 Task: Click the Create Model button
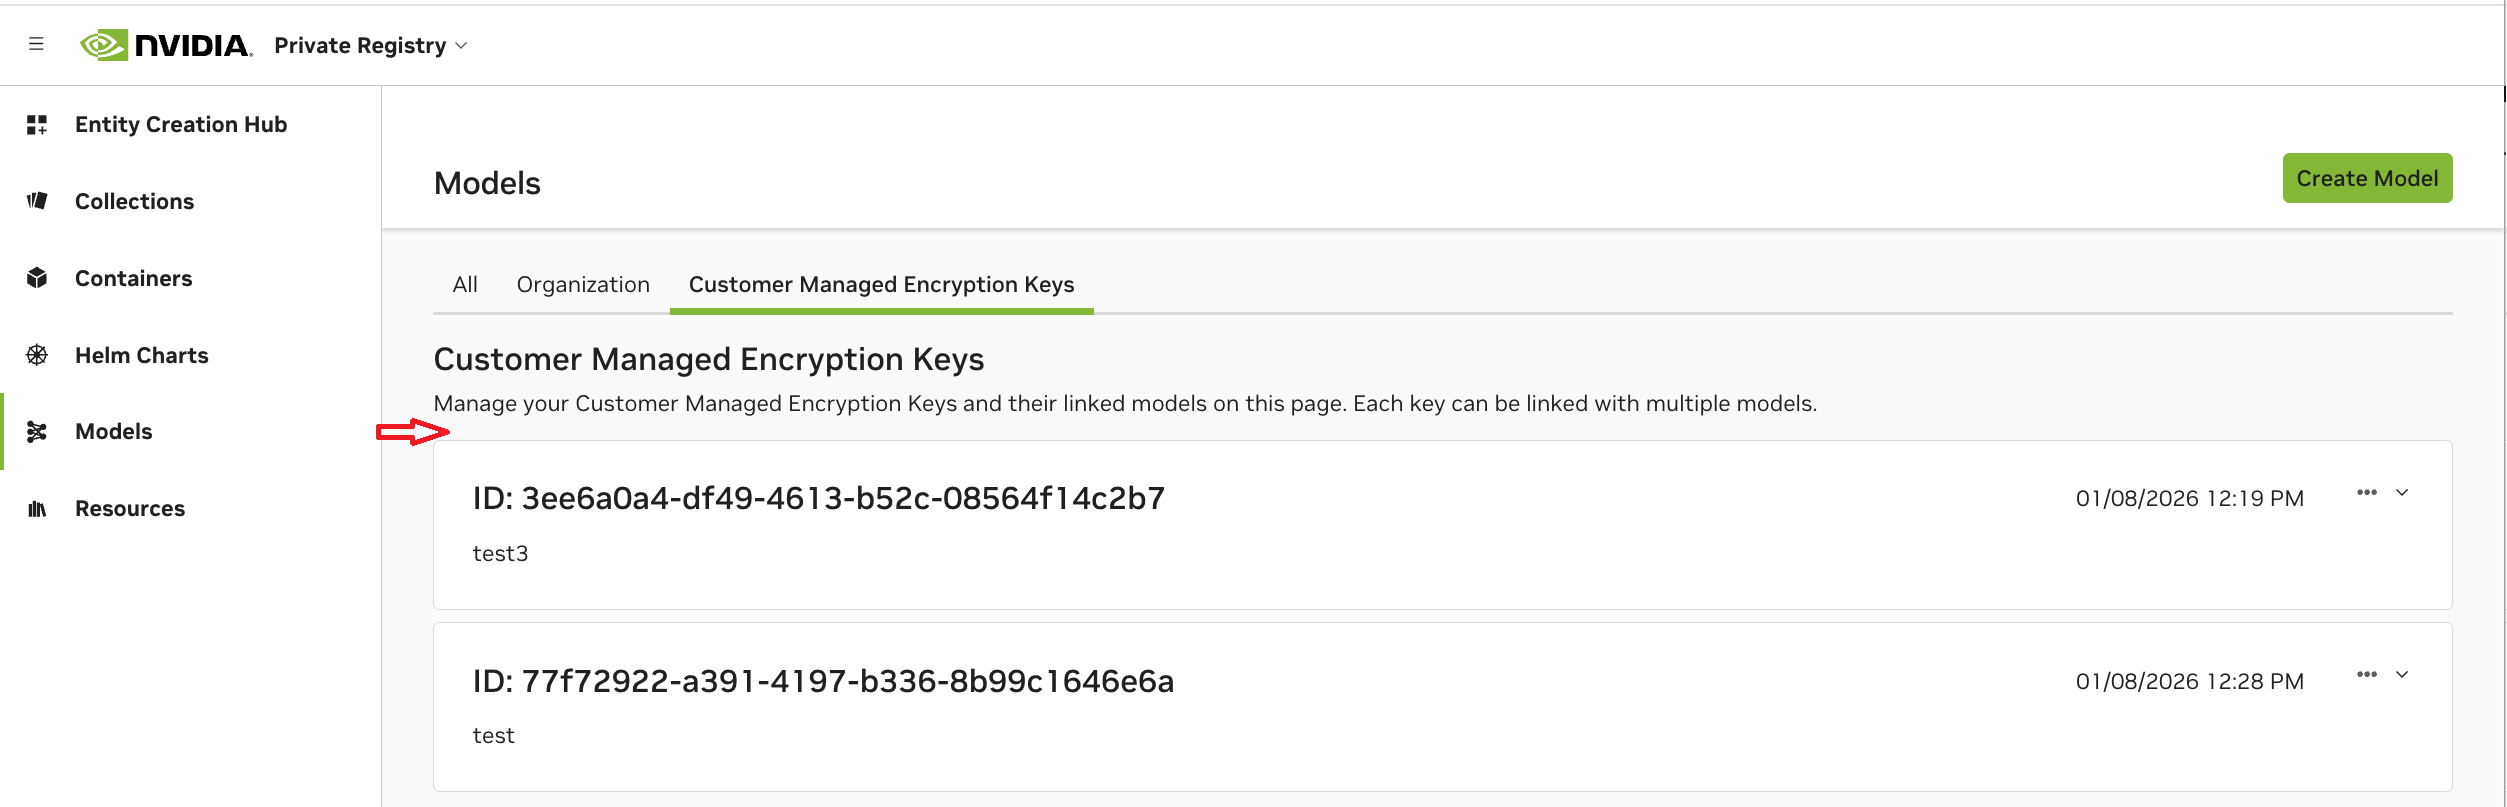coord(2366,178)
